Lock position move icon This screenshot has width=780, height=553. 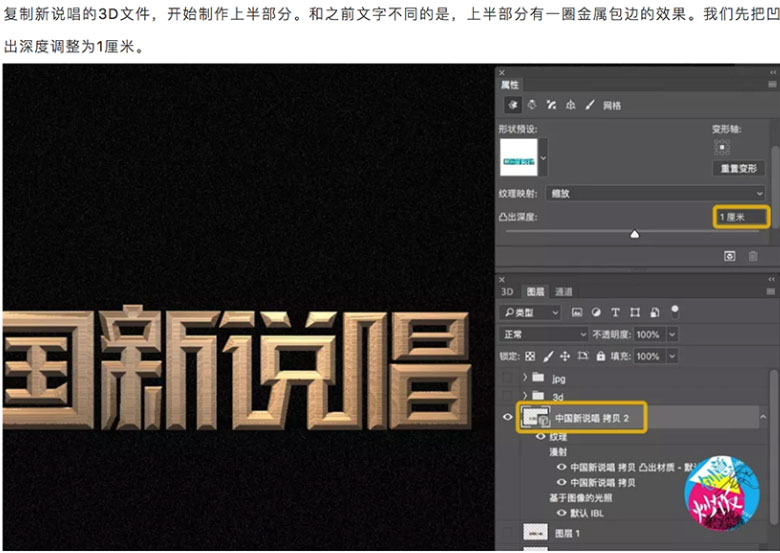pos(565,356)
